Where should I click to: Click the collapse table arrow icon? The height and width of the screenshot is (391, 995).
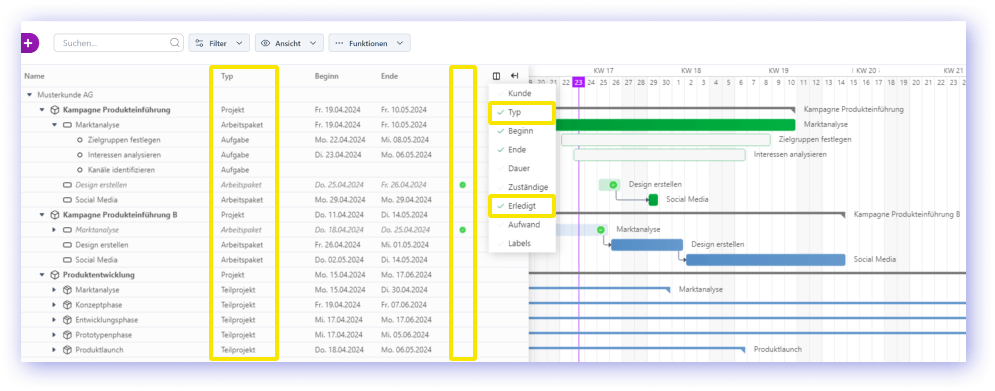point(515,76)
